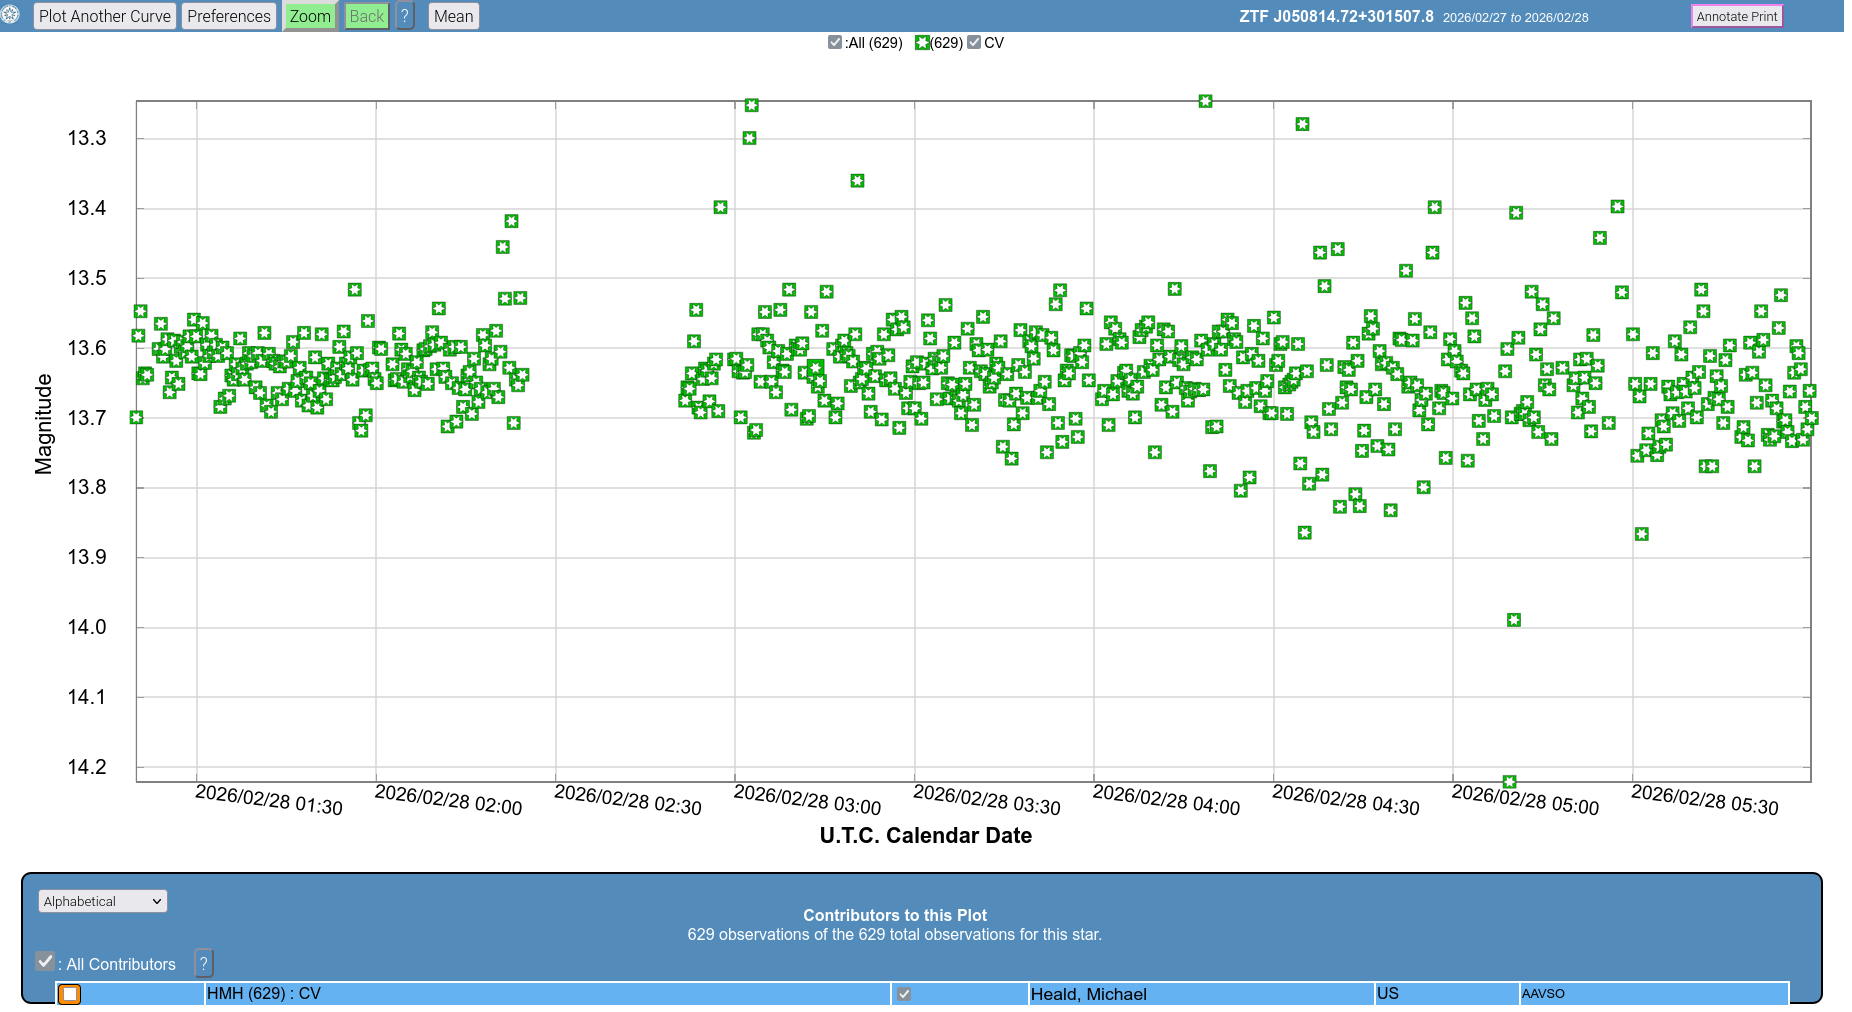Click the AAVSO logo icon

click(x=10, y=15)
